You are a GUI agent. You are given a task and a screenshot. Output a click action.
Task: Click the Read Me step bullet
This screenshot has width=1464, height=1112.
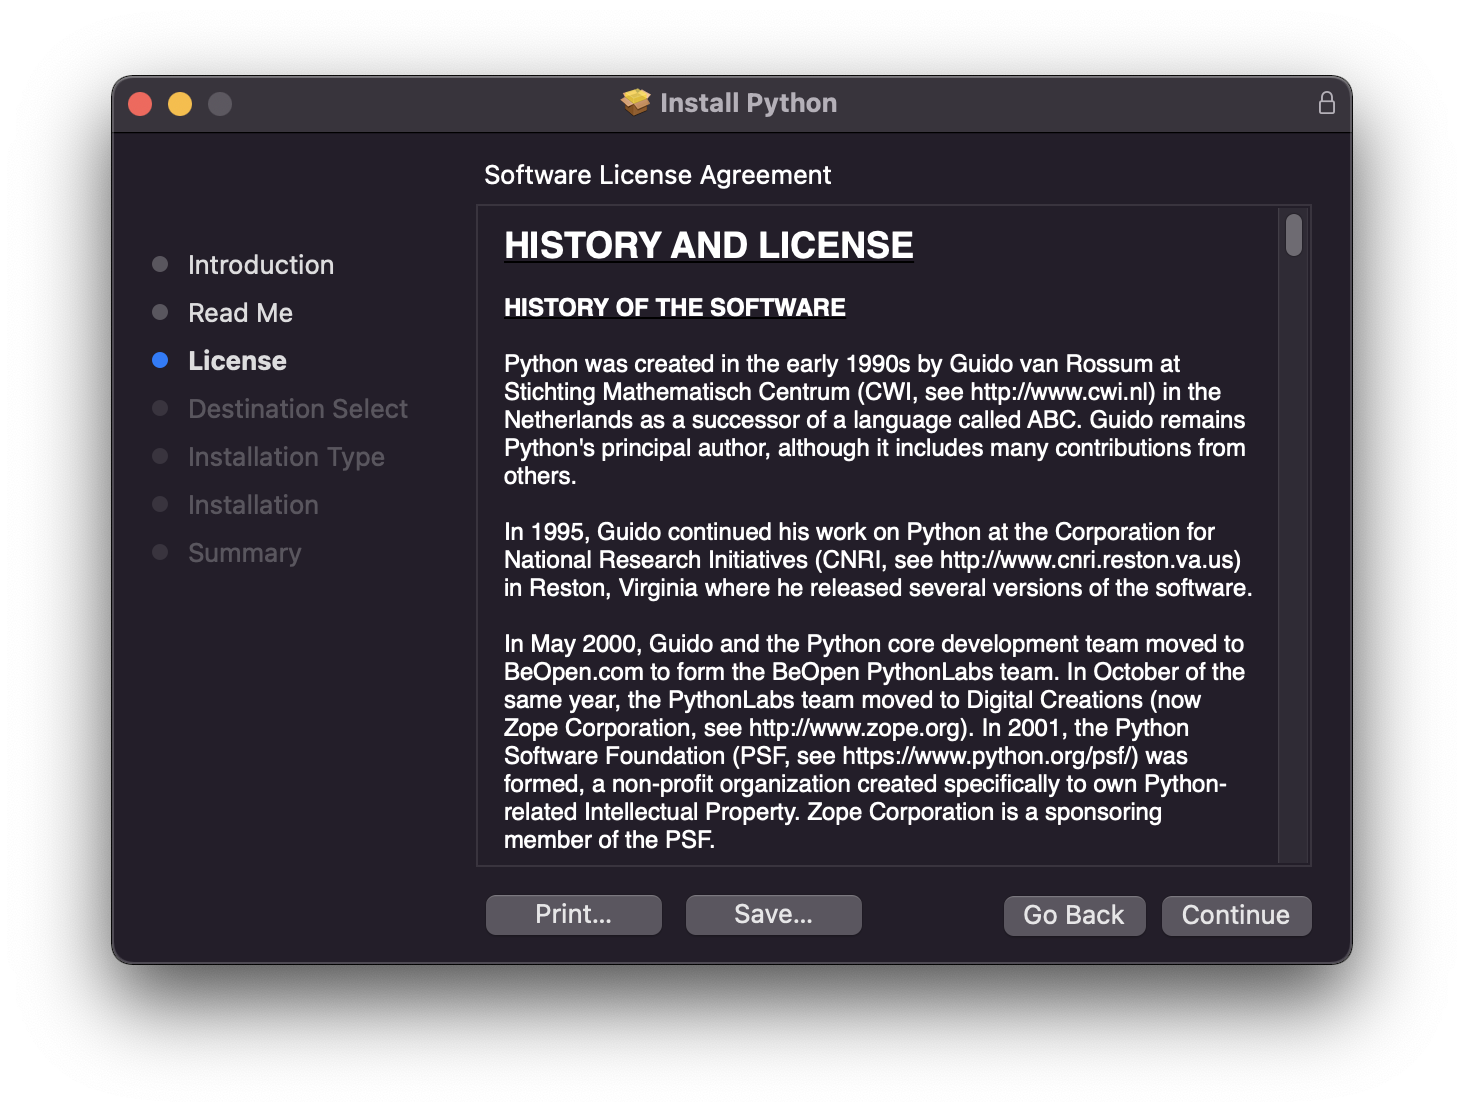pyautogui.click(x=160, y=312)
